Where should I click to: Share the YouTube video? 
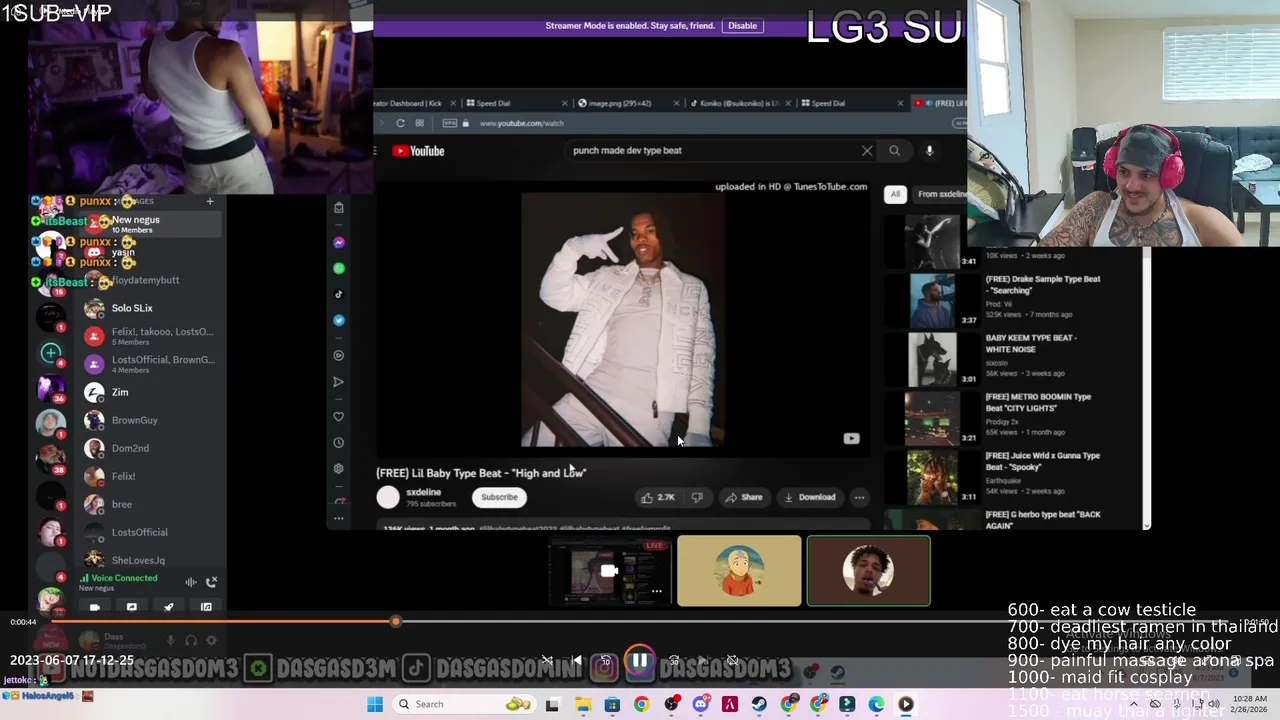tap(744, 497)
